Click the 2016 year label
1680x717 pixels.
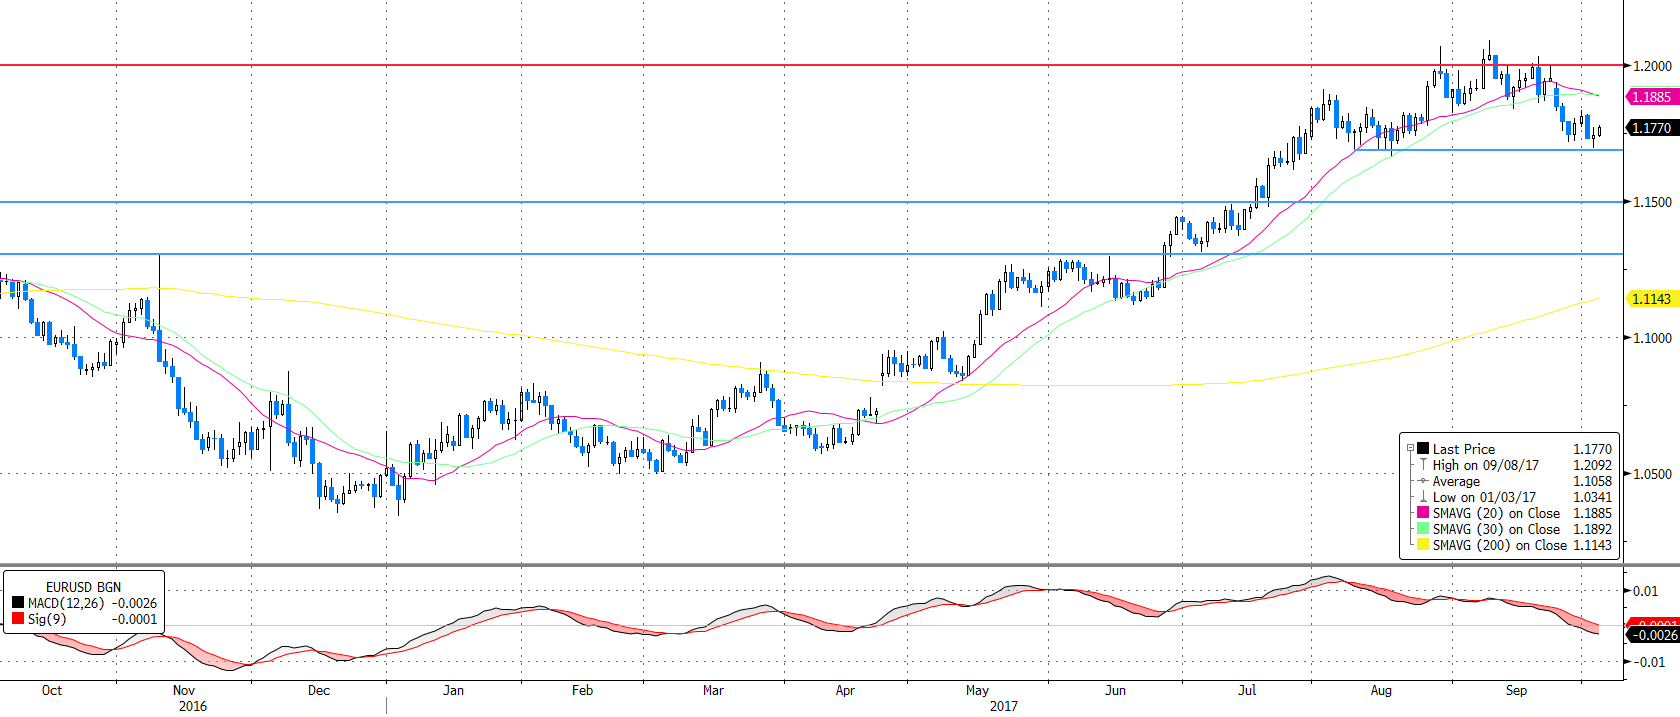click(193, 706)
